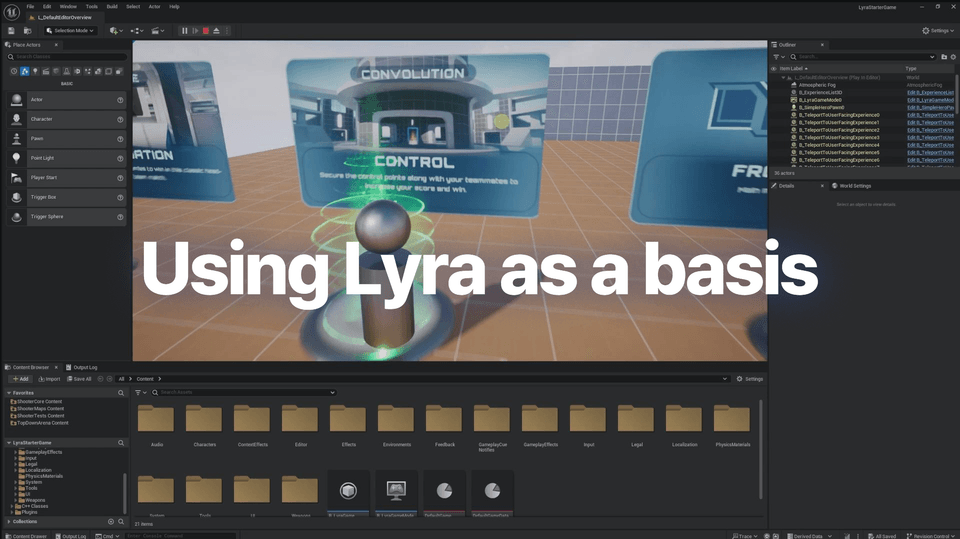Pause the play-in-editor simulation

click(184, 31)
